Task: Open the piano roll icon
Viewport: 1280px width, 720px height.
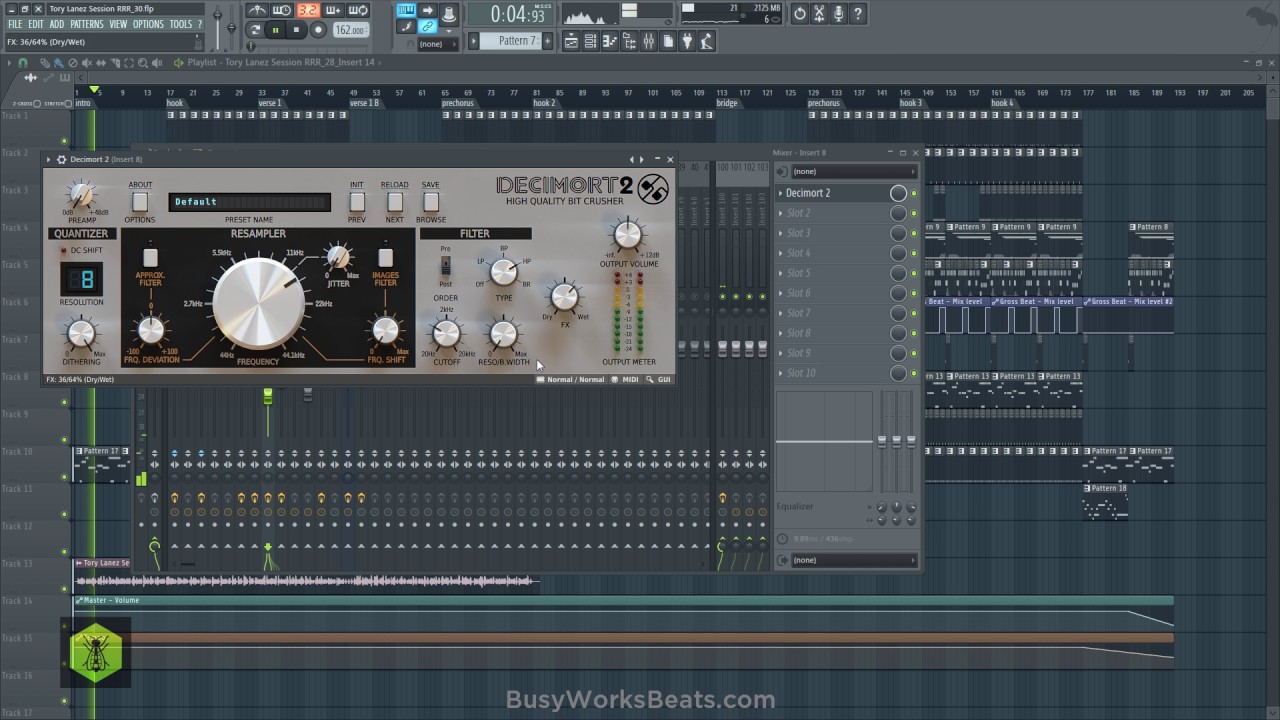Action: click(610, 41)
